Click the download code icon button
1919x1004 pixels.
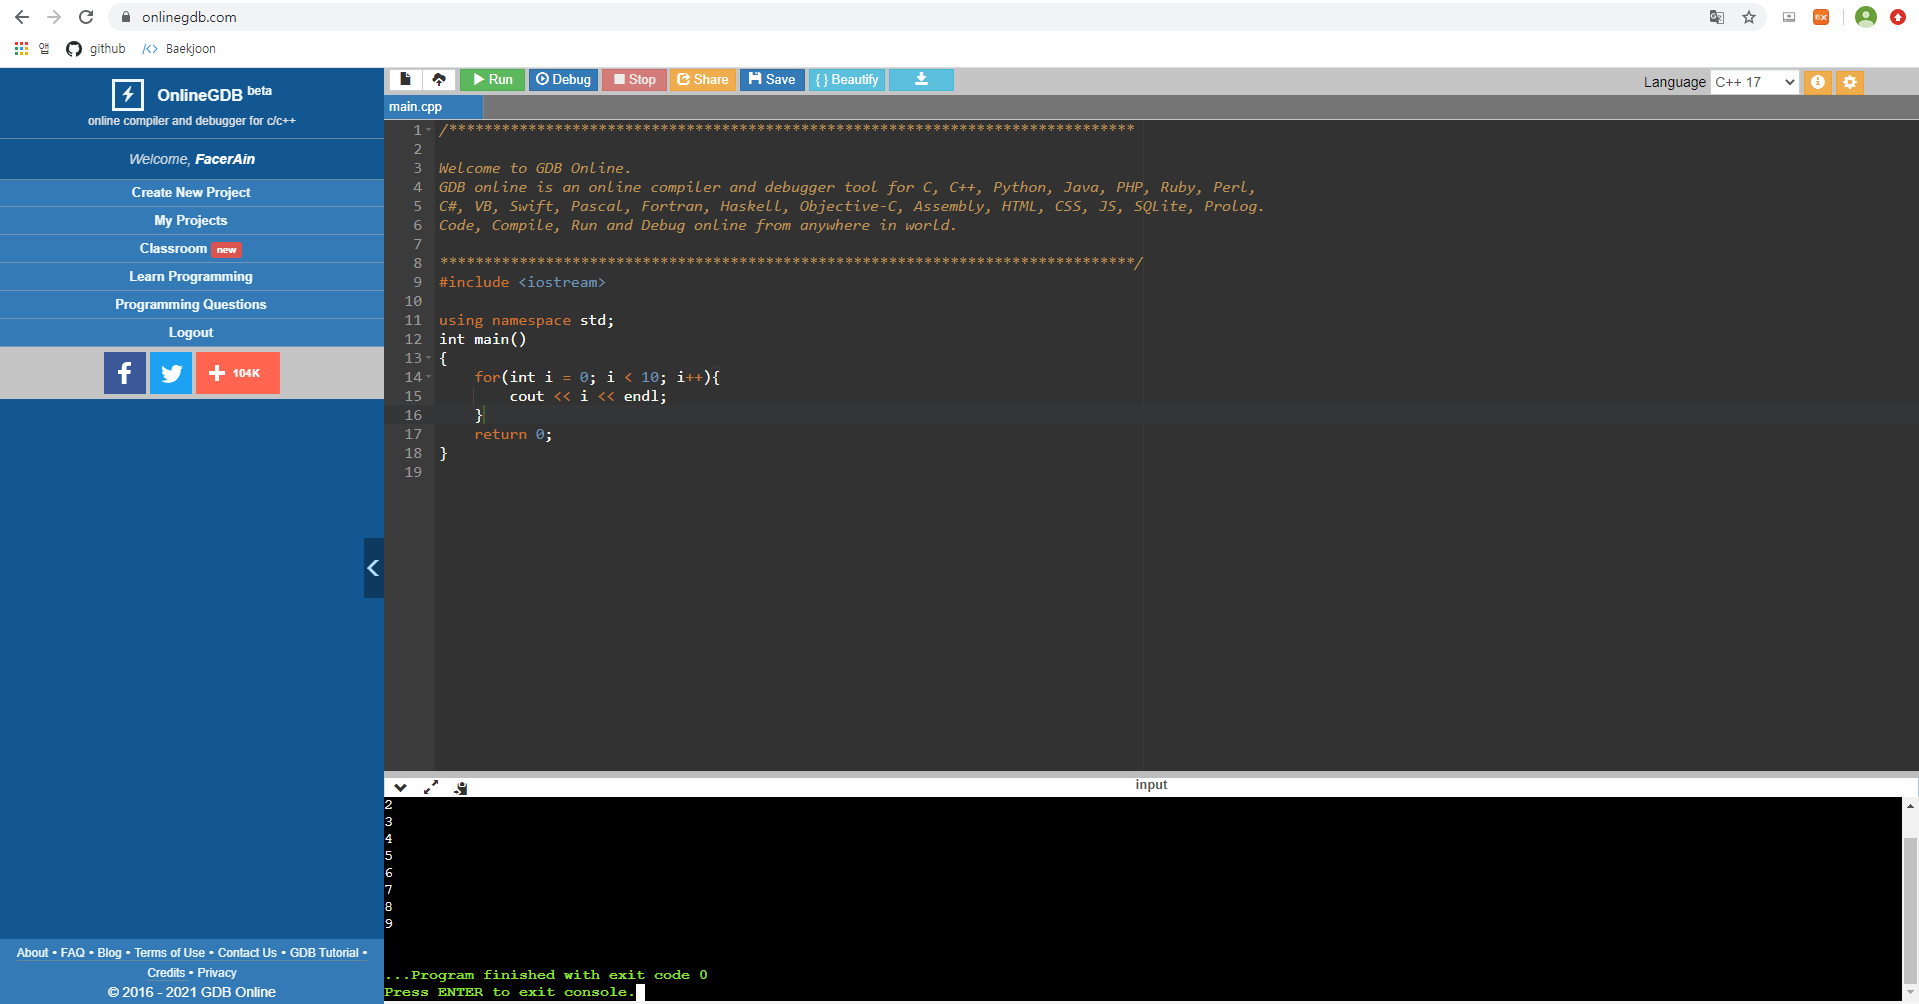click(x=921, y=80)
